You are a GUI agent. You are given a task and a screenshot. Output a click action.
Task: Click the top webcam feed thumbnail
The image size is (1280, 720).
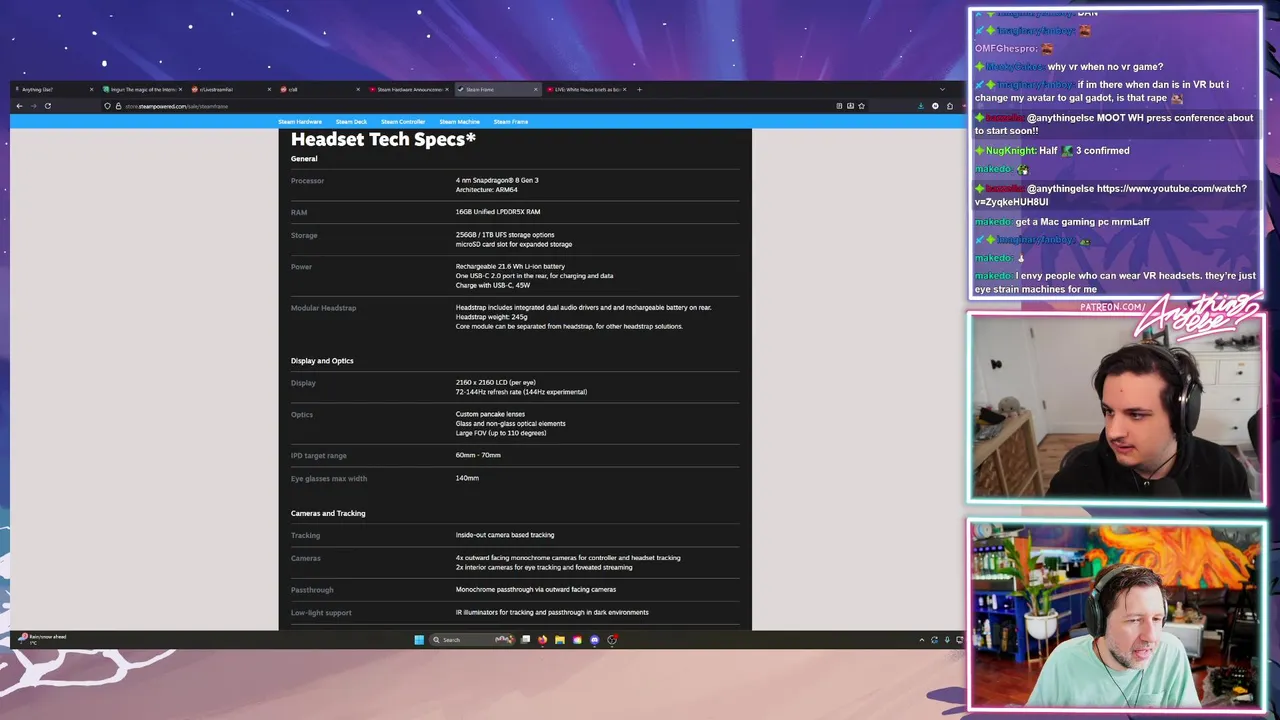pyautogui.click(x=1116, y=408)
